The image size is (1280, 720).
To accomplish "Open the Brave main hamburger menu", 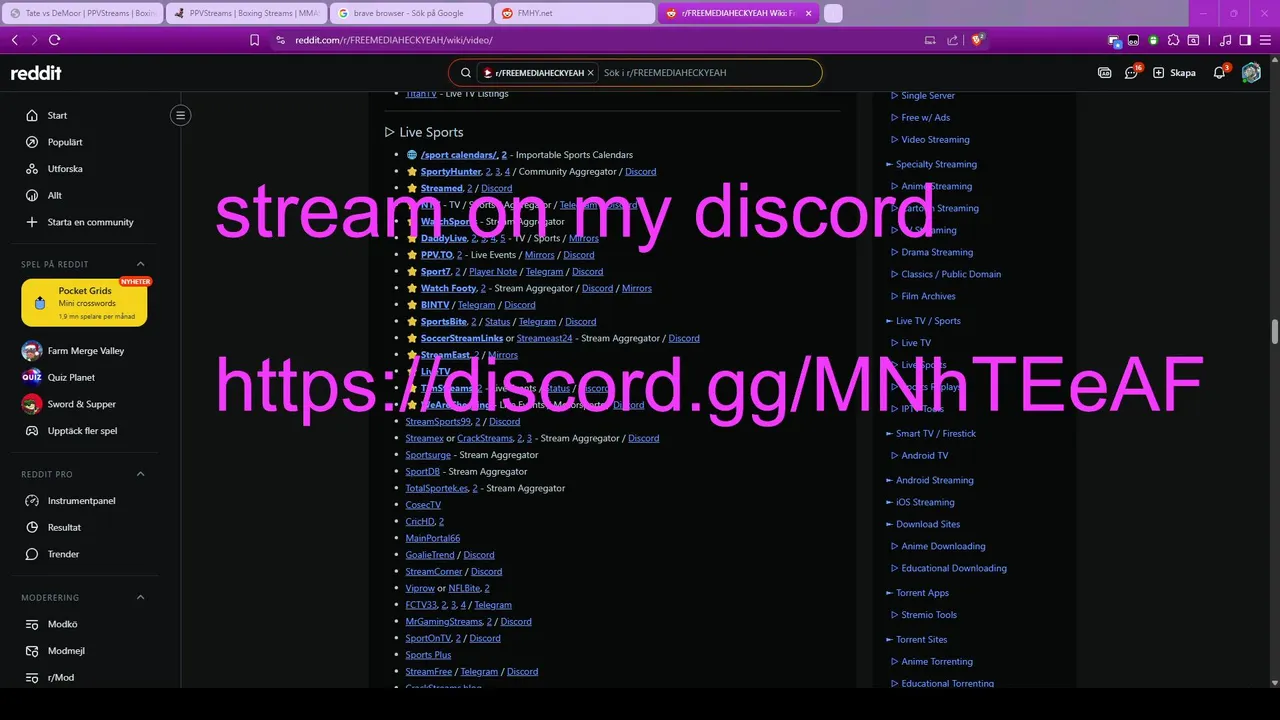I will (x=1265, y=40).
